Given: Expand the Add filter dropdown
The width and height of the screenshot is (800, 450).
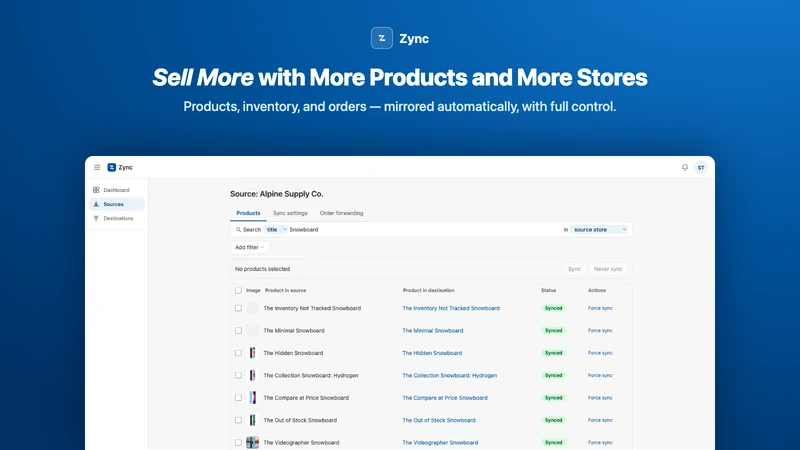Looking at the screenshot, I should (x=249, y=247).
